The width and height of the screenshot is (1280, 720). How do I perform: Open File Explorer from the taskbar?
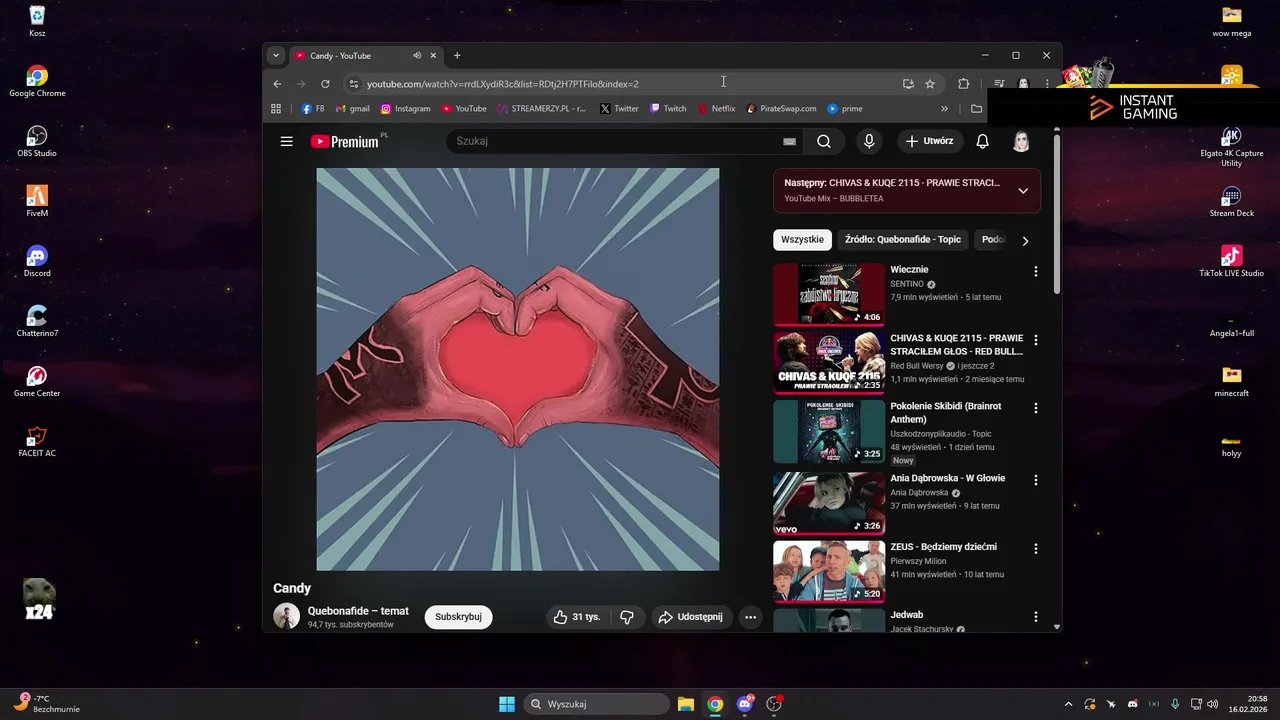(x=685, y=704)
